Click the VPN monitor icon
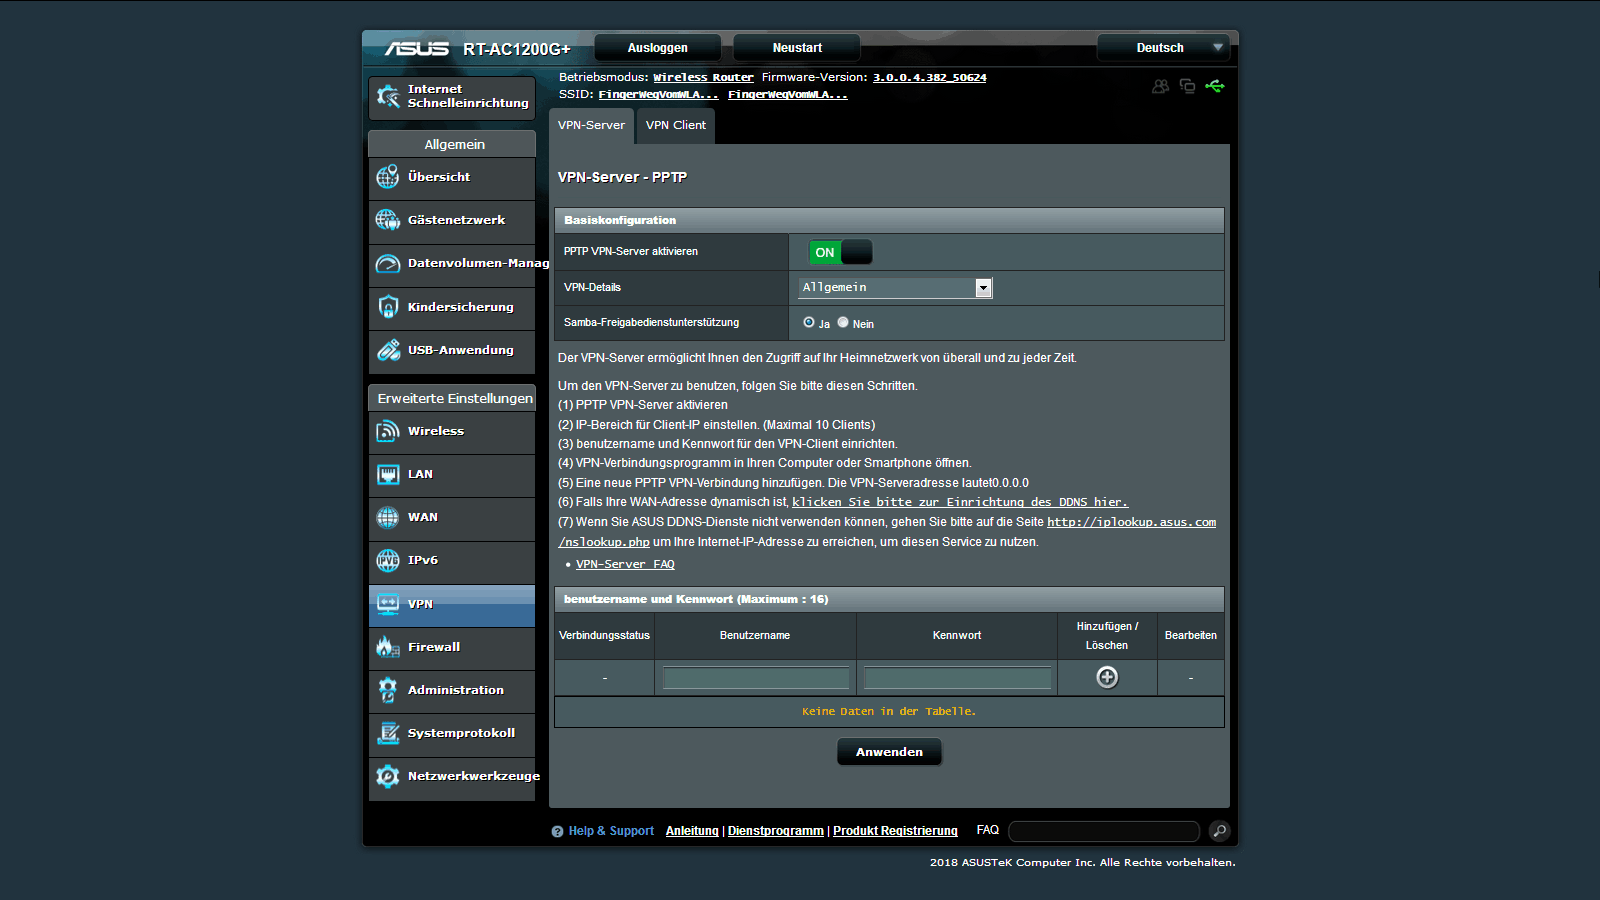Image resolution: width=1600 pixels, height=900 pixels. pos(388,604)
